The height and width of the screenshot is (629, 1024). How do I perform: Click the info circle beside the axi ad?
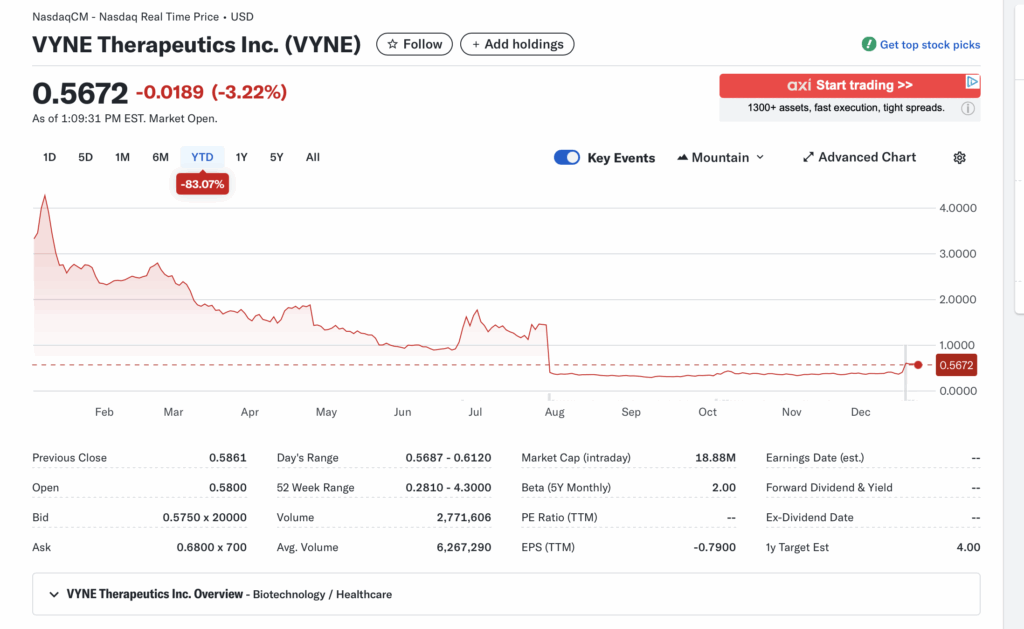pyautogui.click(x=966, y=107)
